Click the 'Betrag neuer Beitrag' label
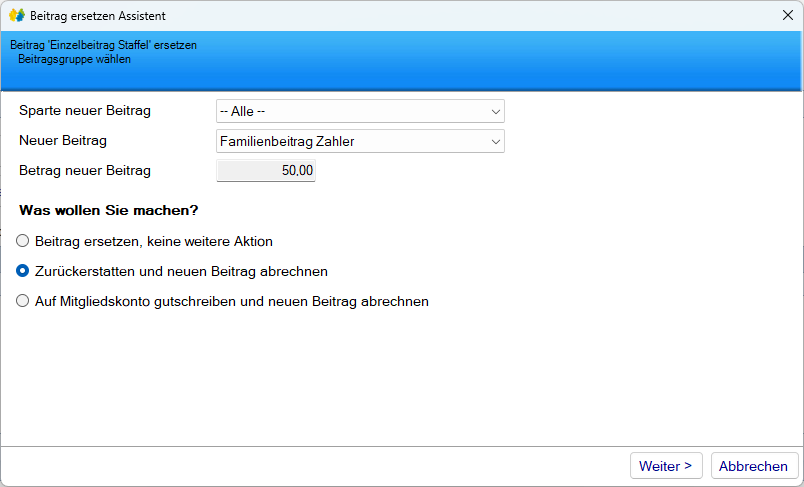This screenshot has height=487, width=804. [85, 171]
